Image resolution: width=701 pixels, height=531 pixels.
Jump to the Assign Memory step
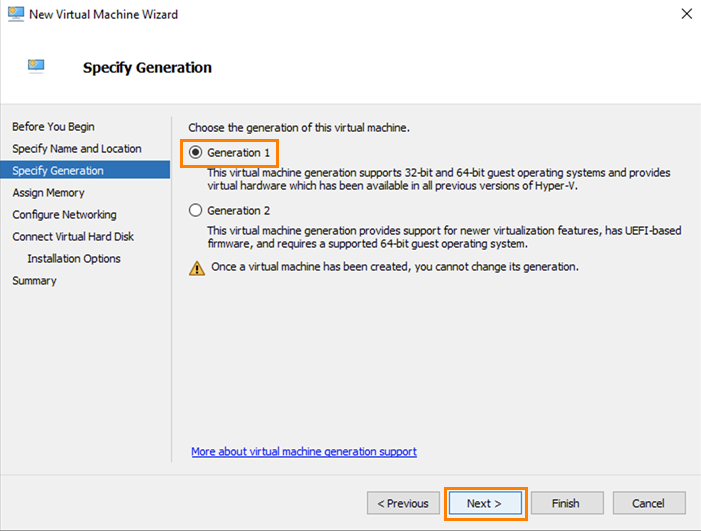click(48, 193)
